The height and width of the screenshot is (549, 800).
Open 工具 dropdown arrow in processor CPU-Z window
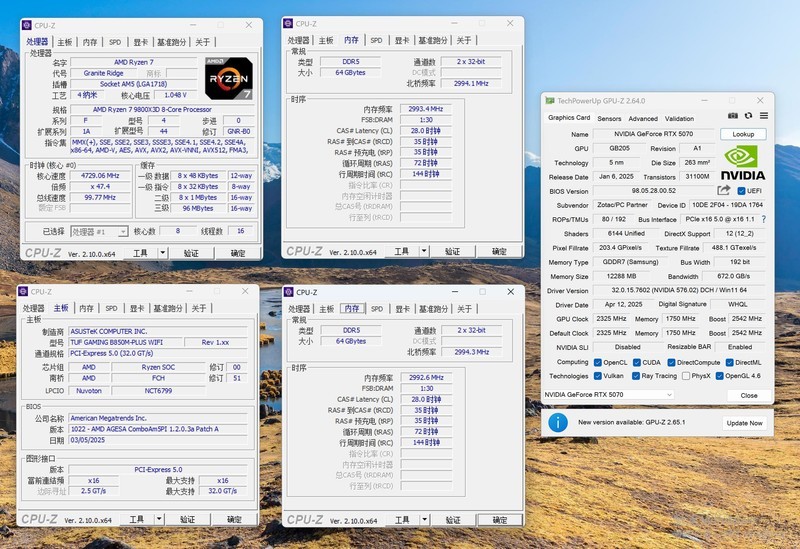coord(163,253)
